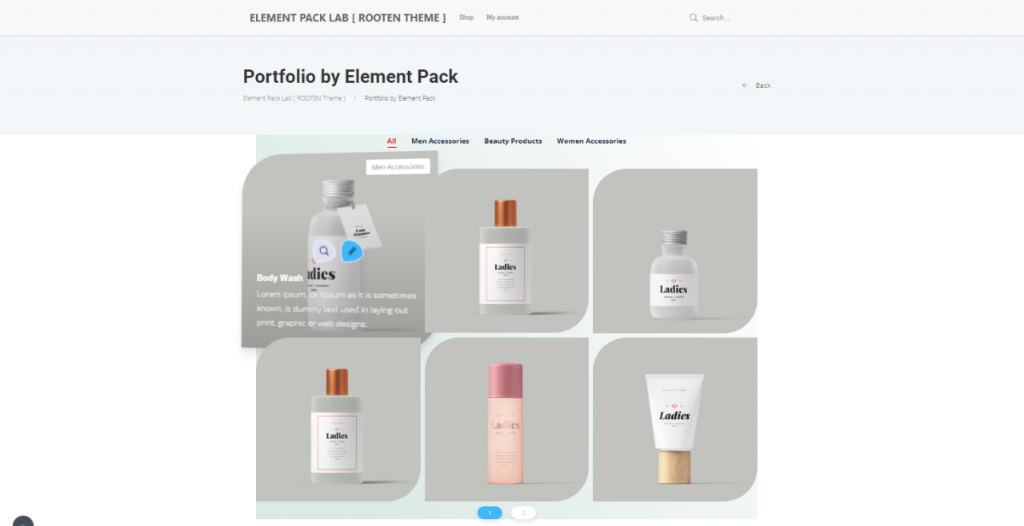Filter portfolio by Men Accessories
The width and height of the screenshot is (1024, 526).
440,141
